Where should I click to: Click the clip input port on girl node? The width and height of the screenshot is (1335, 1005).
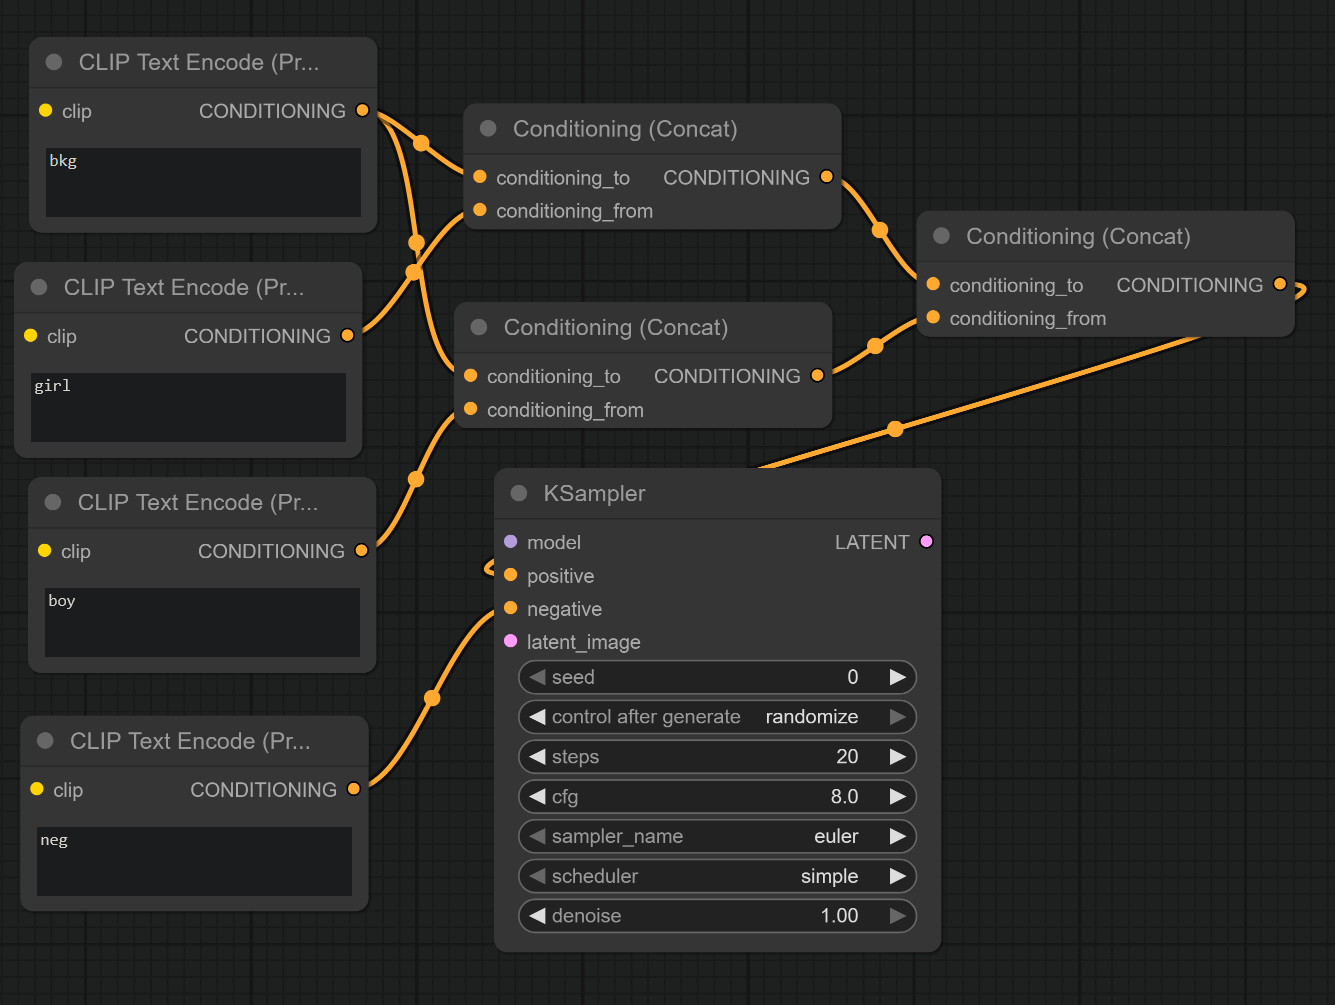click(30, 335)
